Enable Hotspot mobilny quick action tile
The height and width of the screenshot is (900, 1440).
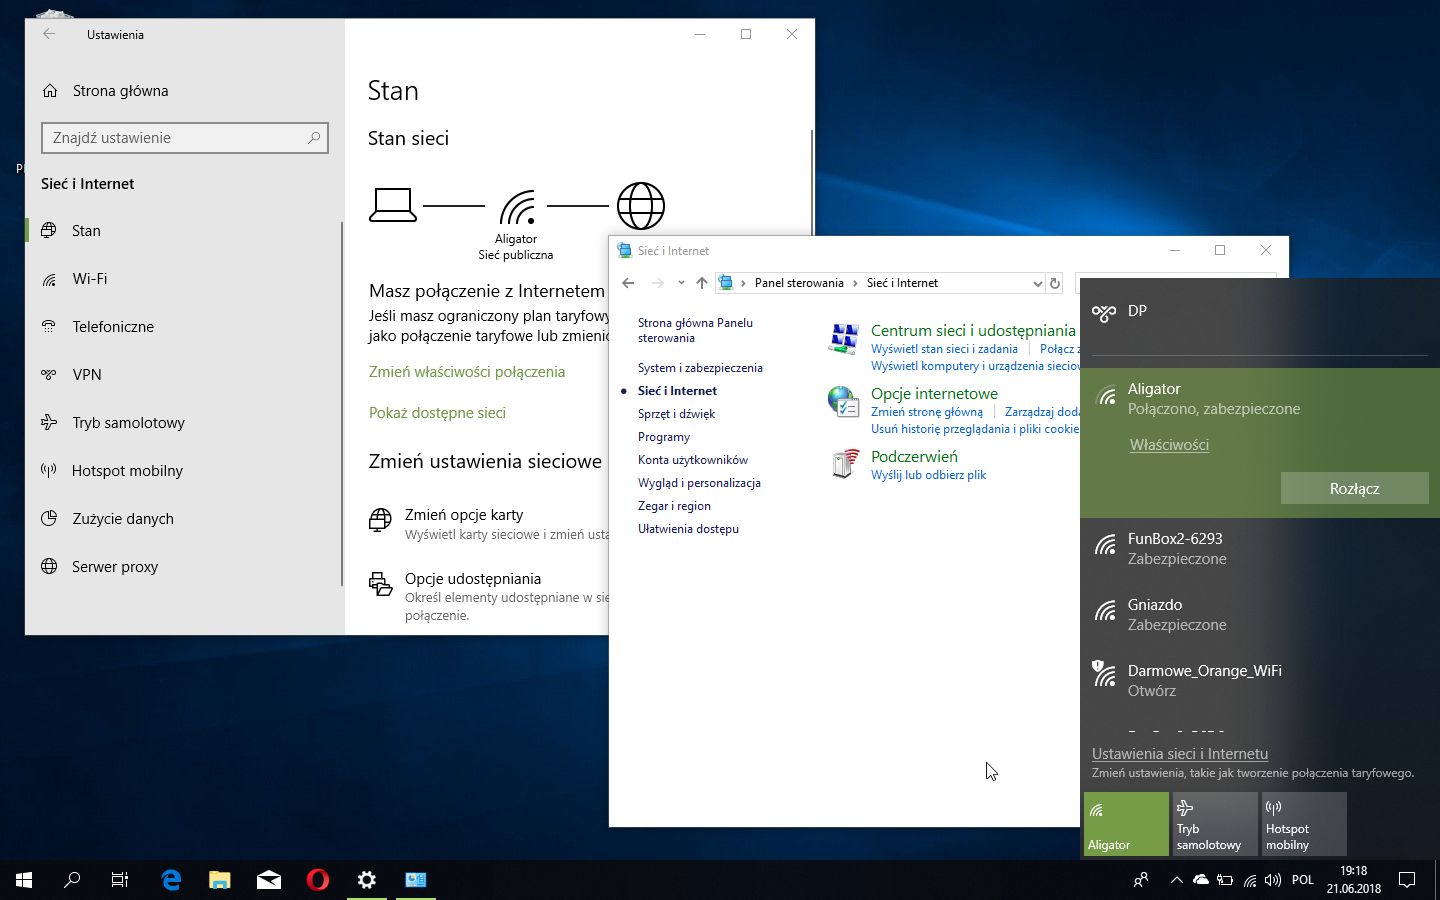pos(1303,824)
